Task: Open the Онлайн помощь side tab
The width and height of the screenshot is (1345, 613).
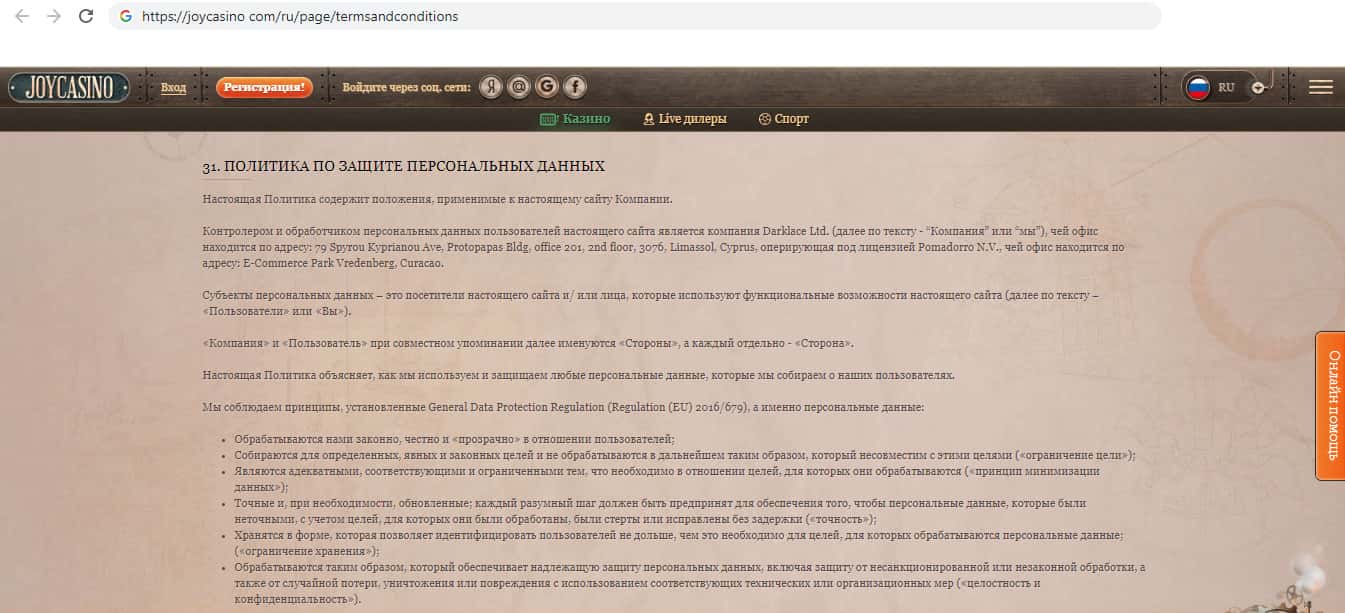Action: (1331, 405)
